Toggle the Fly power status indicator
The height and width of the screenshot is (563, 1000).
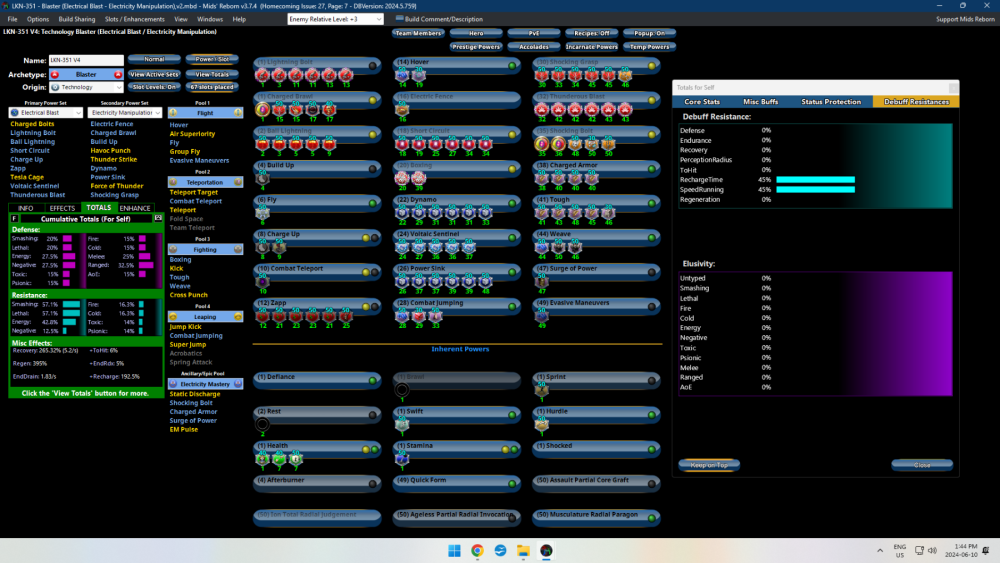pyautogui.click(x=373, y=203)
